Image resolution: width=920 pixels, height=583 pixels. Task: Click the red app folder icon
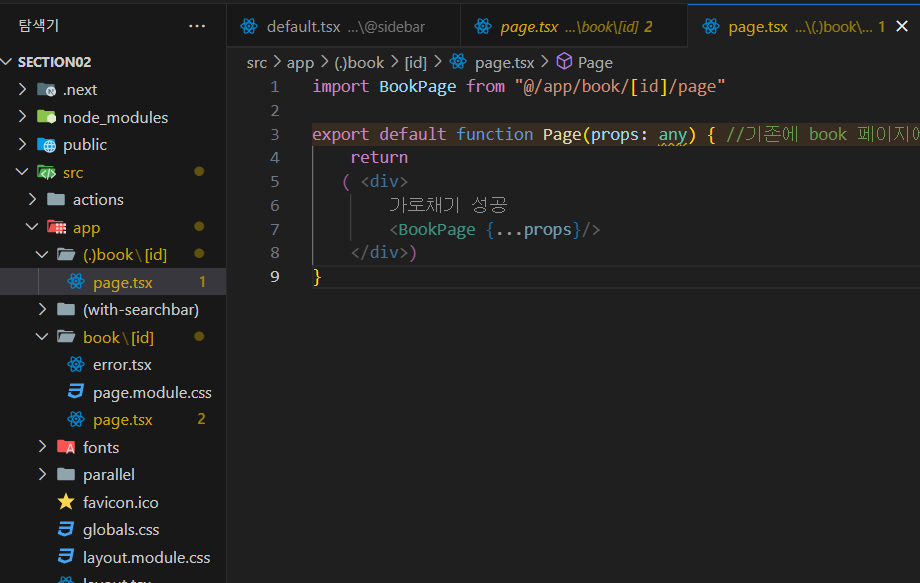(56, 227)
